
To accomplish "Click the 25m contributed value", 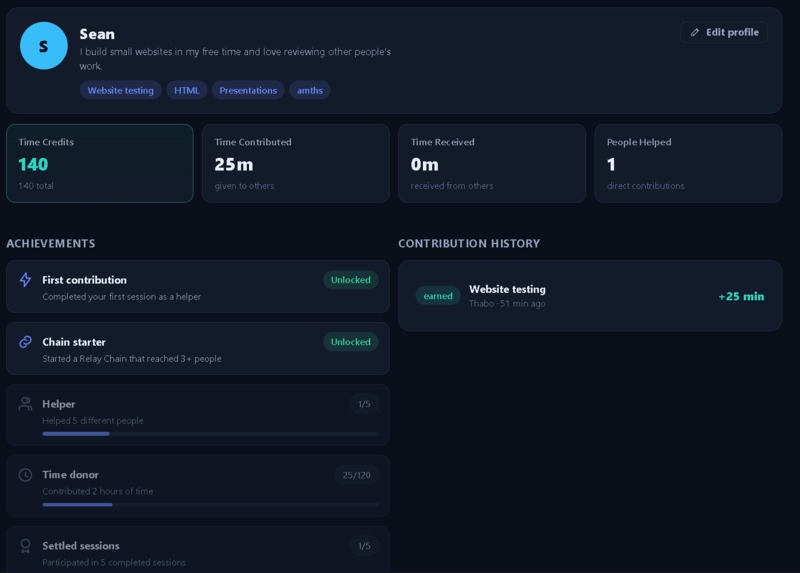I will coord(234,164).
